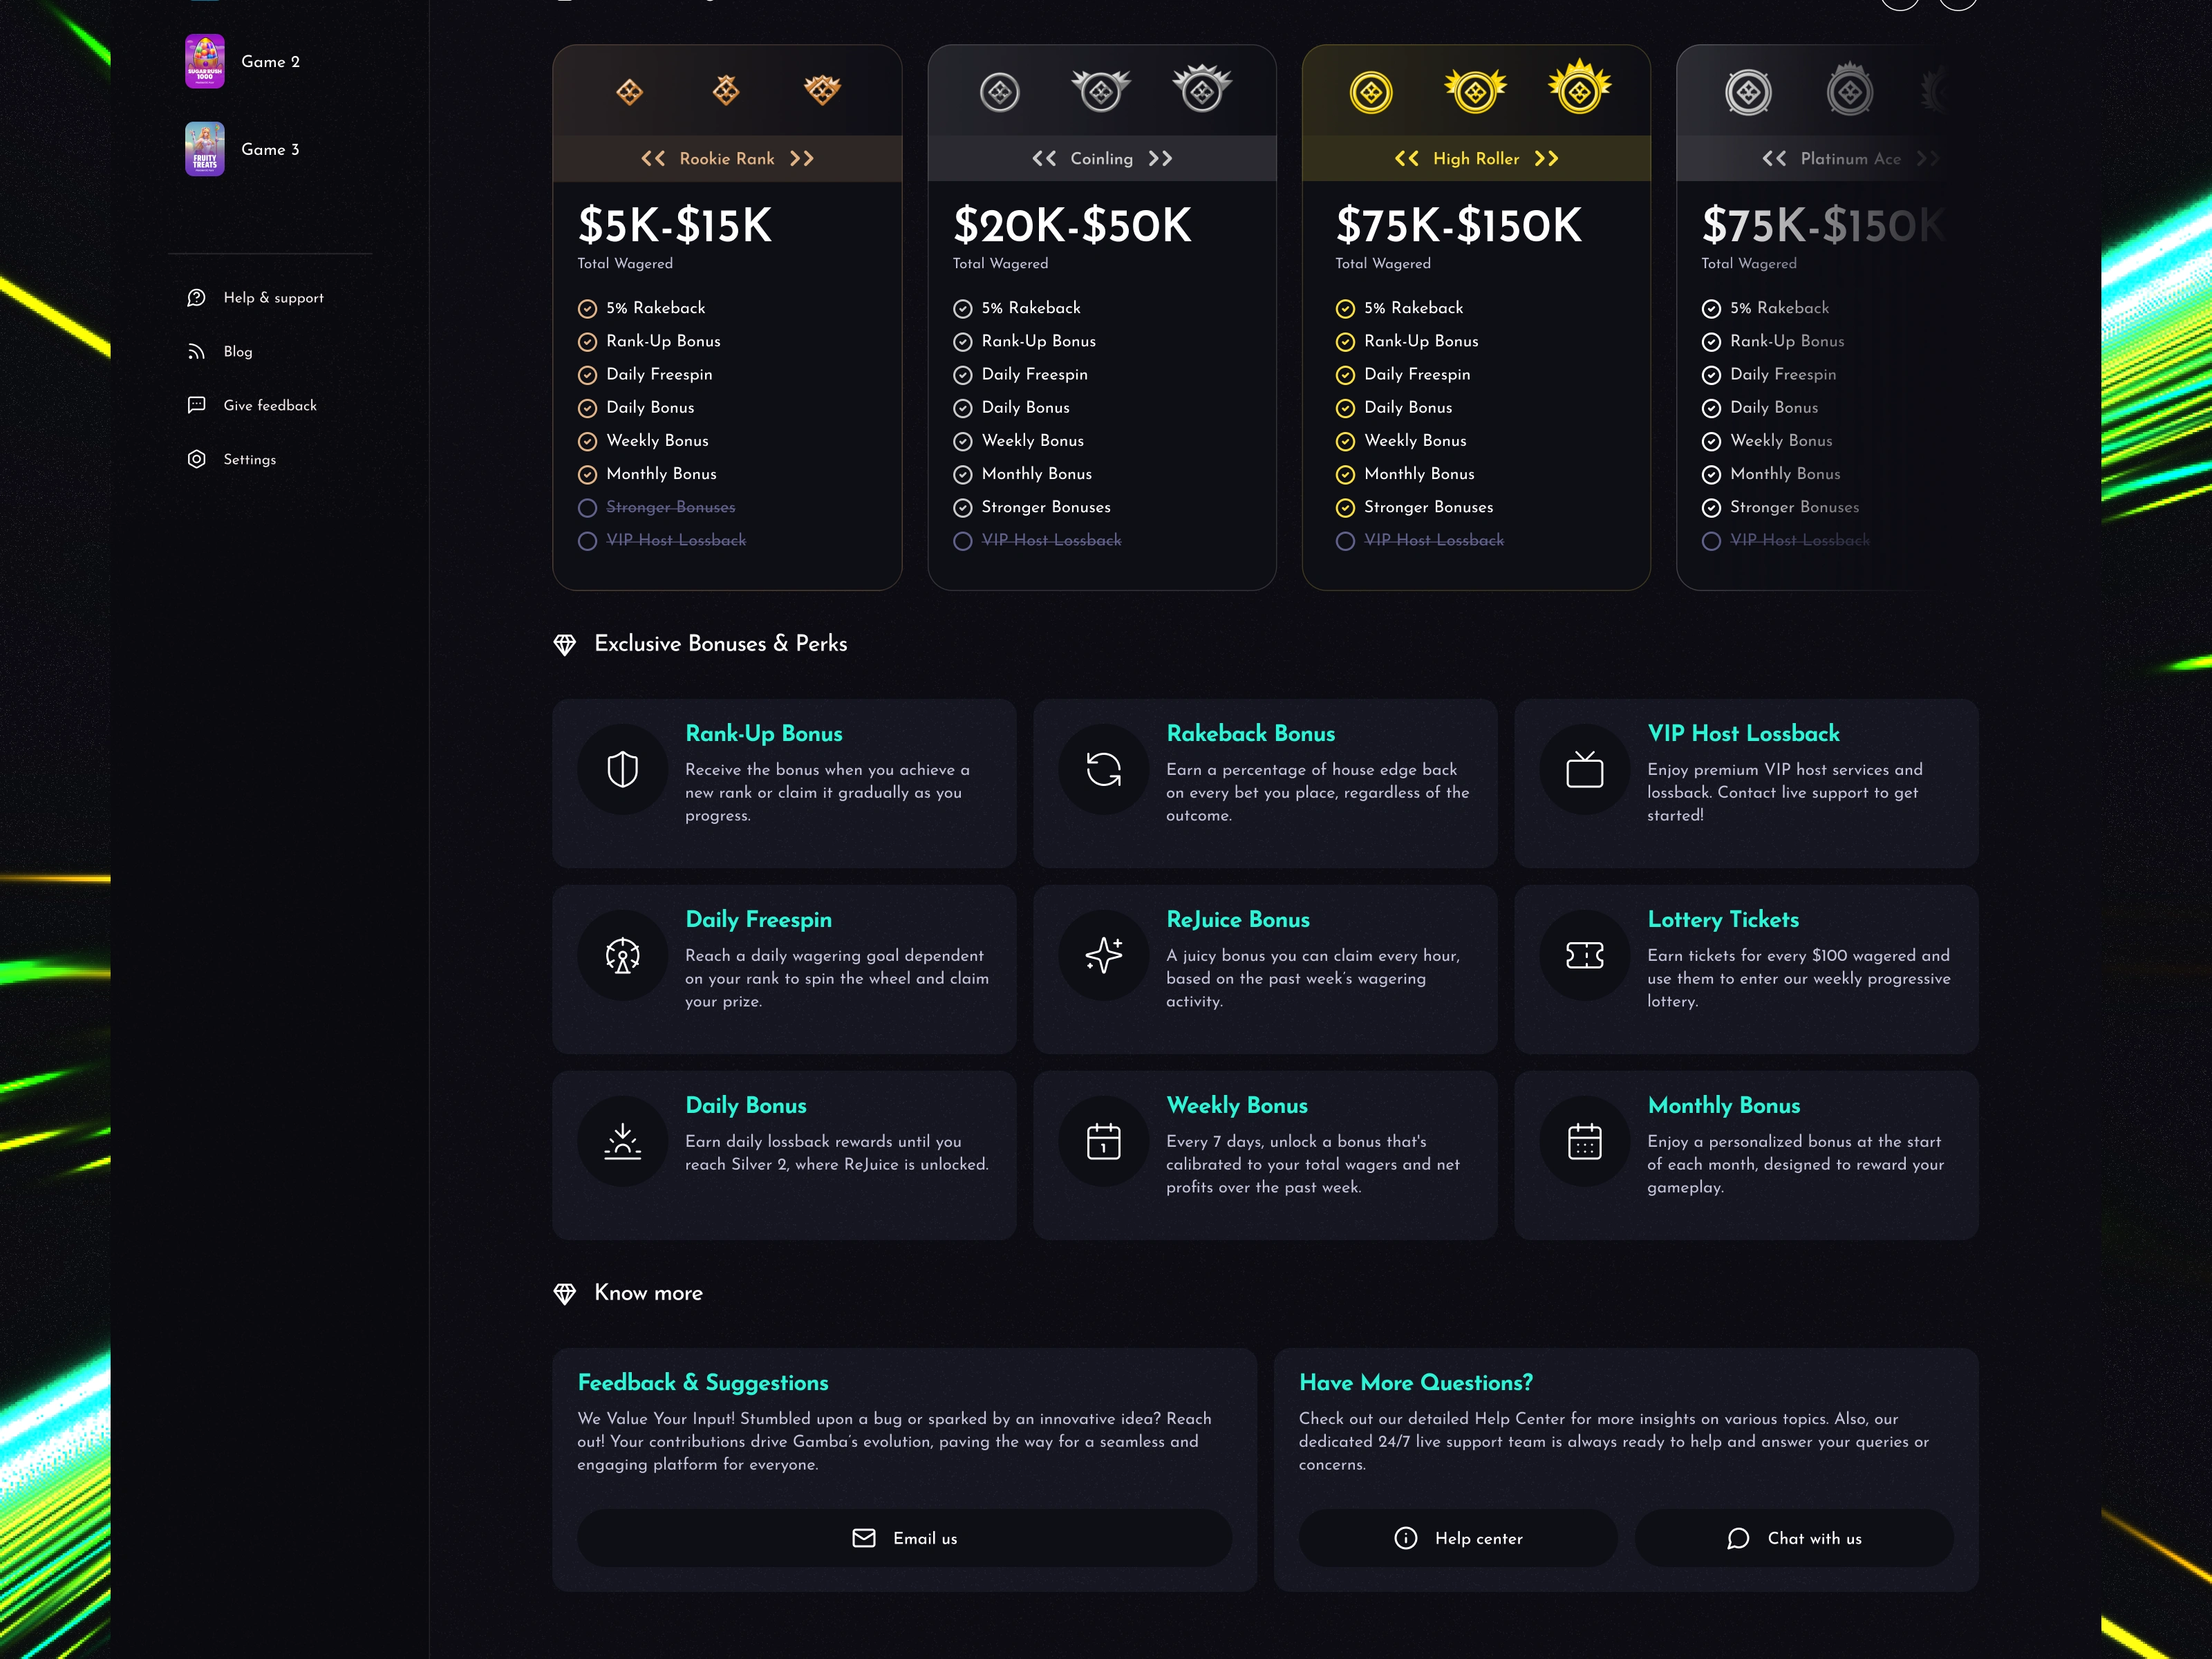This screenshot has width=2212, height=1659.
Task: Click the 5% Rakeback checkmark in High Roller card
Action: point(1345,309)
